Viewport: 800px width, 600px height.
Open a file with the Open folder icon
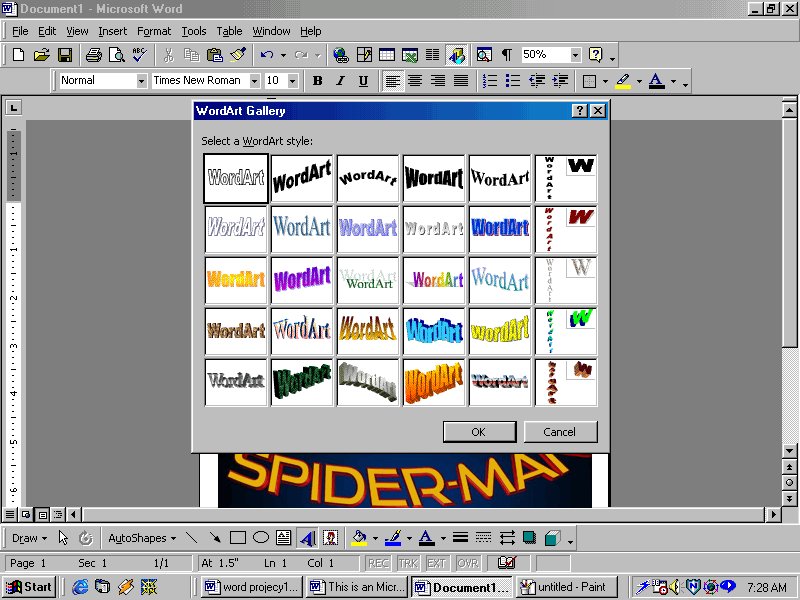(x=41, y=55)
